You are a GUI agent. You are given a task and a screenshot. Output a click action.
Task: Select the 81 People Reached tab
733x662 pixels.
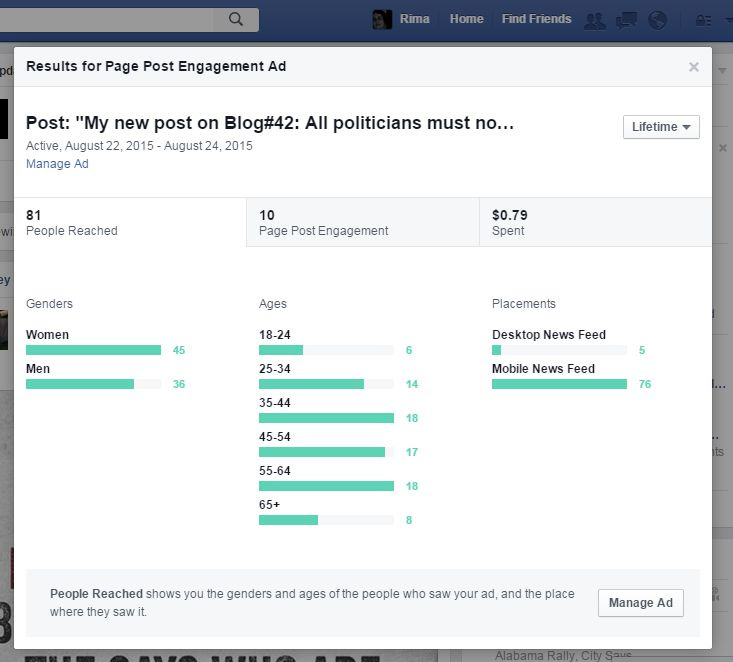(x=130, y=223)
